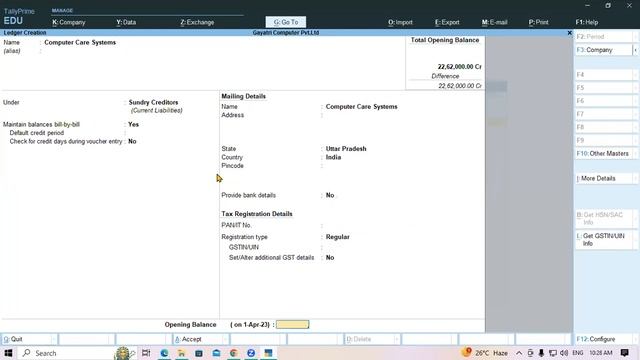Collapse the right button bar arrow
The image size is (640, 360).
coord(636,50)
